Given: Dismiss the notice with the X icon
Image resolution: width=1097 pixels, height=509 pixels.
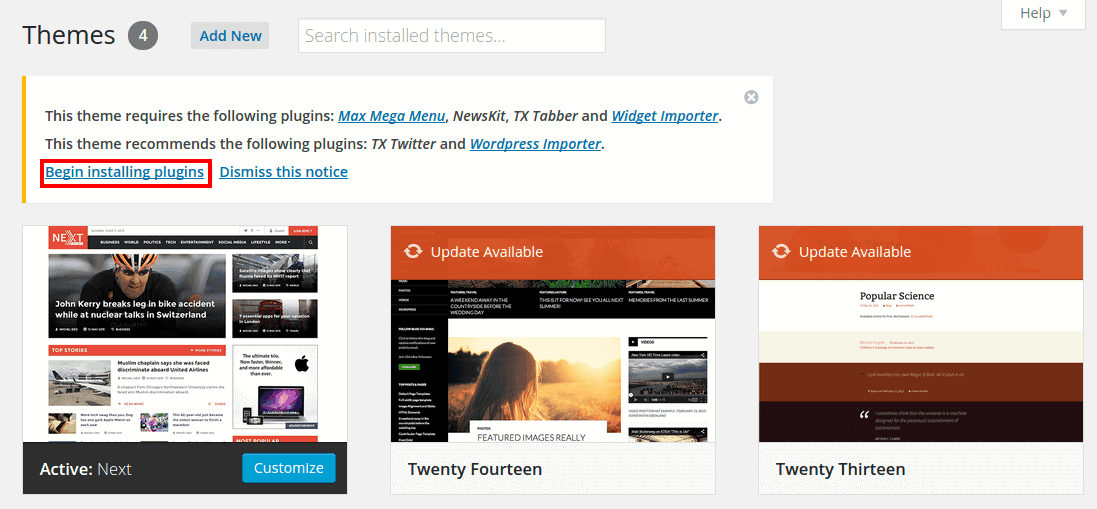Looking at the screenshot, I should coord(751,97).
